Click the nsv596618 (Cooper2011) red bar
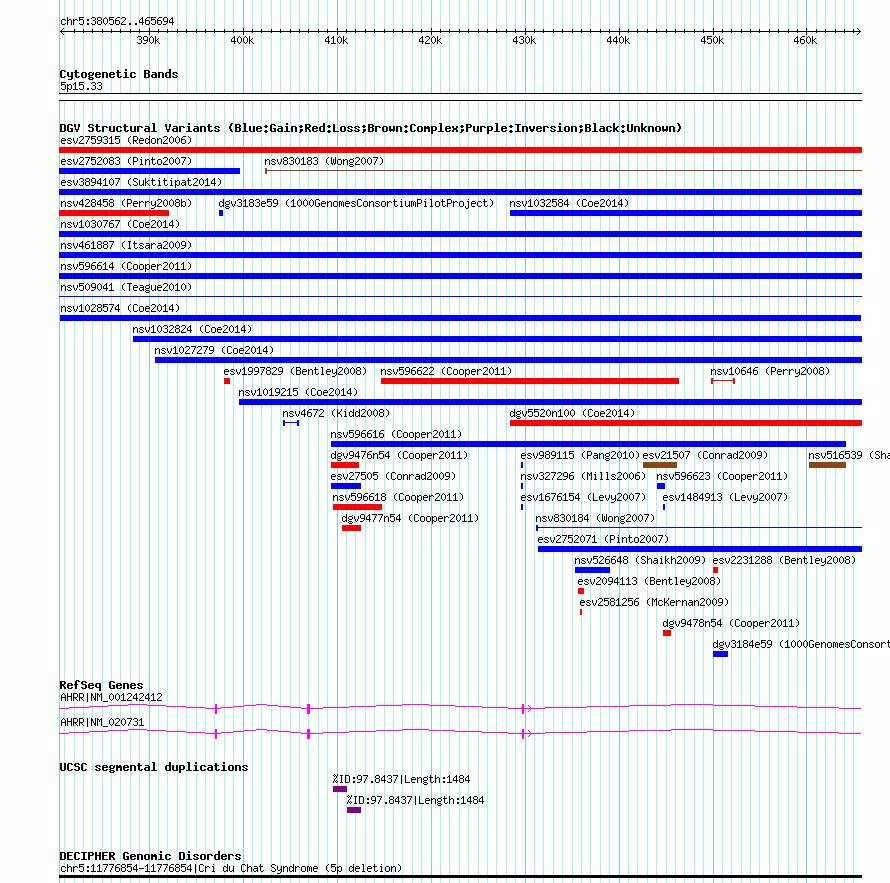This screenshot has width=890, height=883. (x=357, y=507)
